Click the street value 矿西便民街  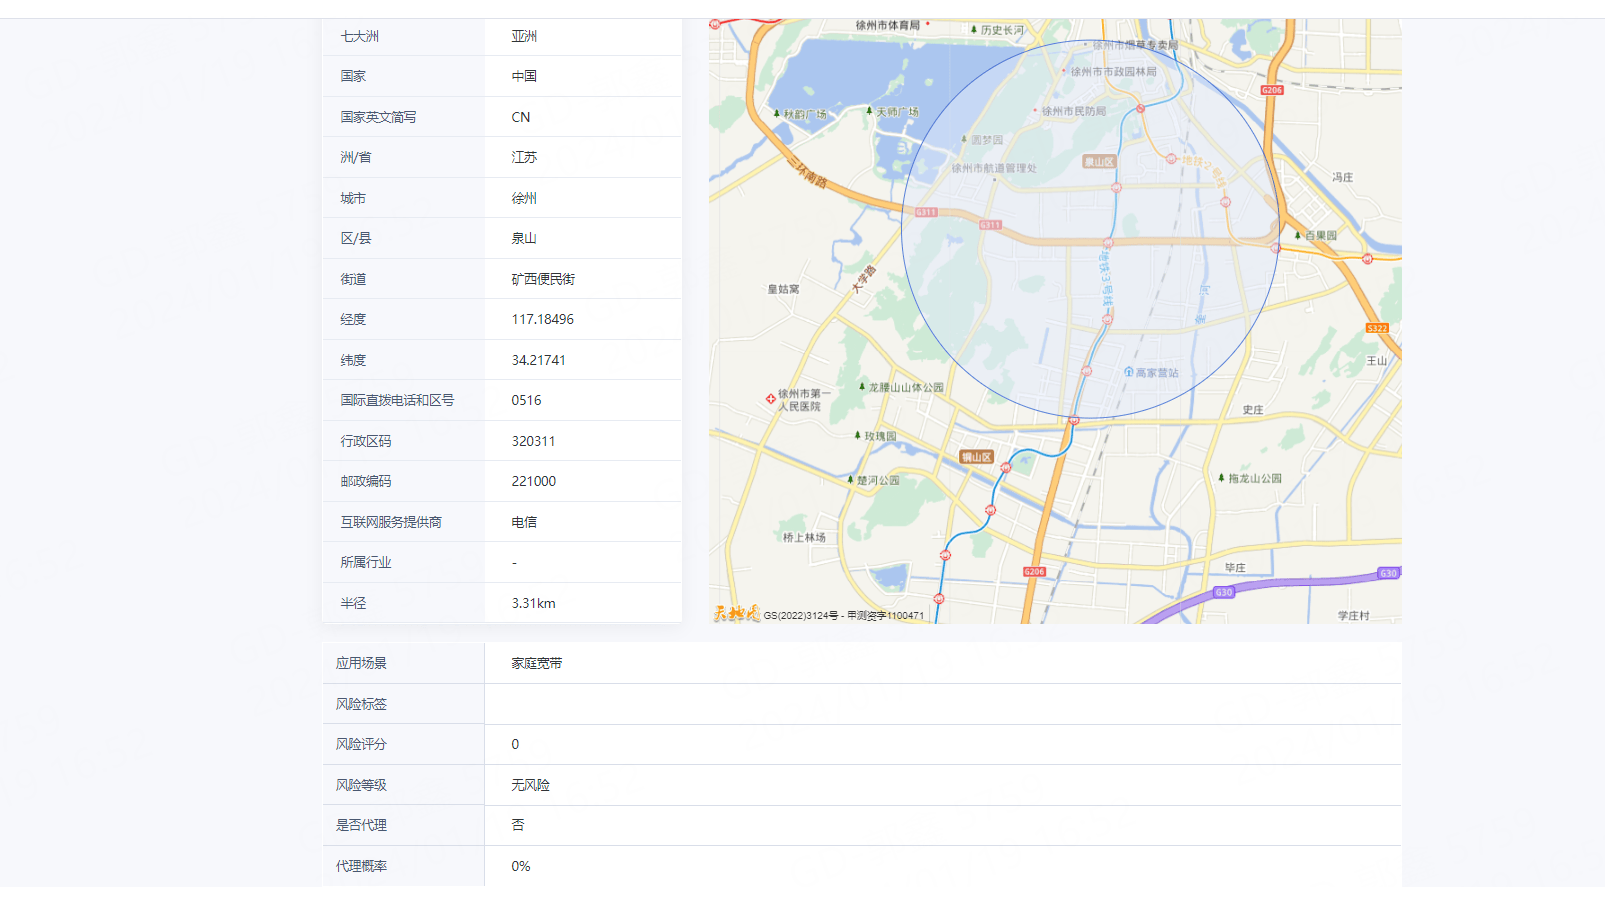(543, 279)
